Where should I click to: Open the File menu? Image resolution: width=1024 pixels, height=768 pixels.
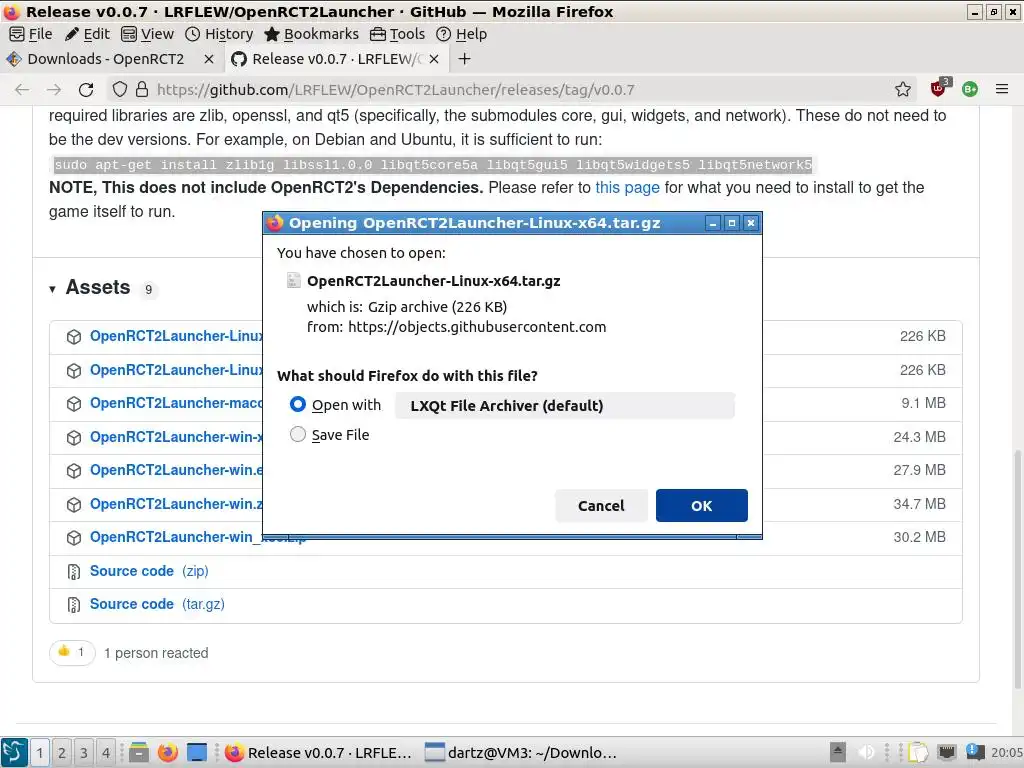click(x=31, y=34)
